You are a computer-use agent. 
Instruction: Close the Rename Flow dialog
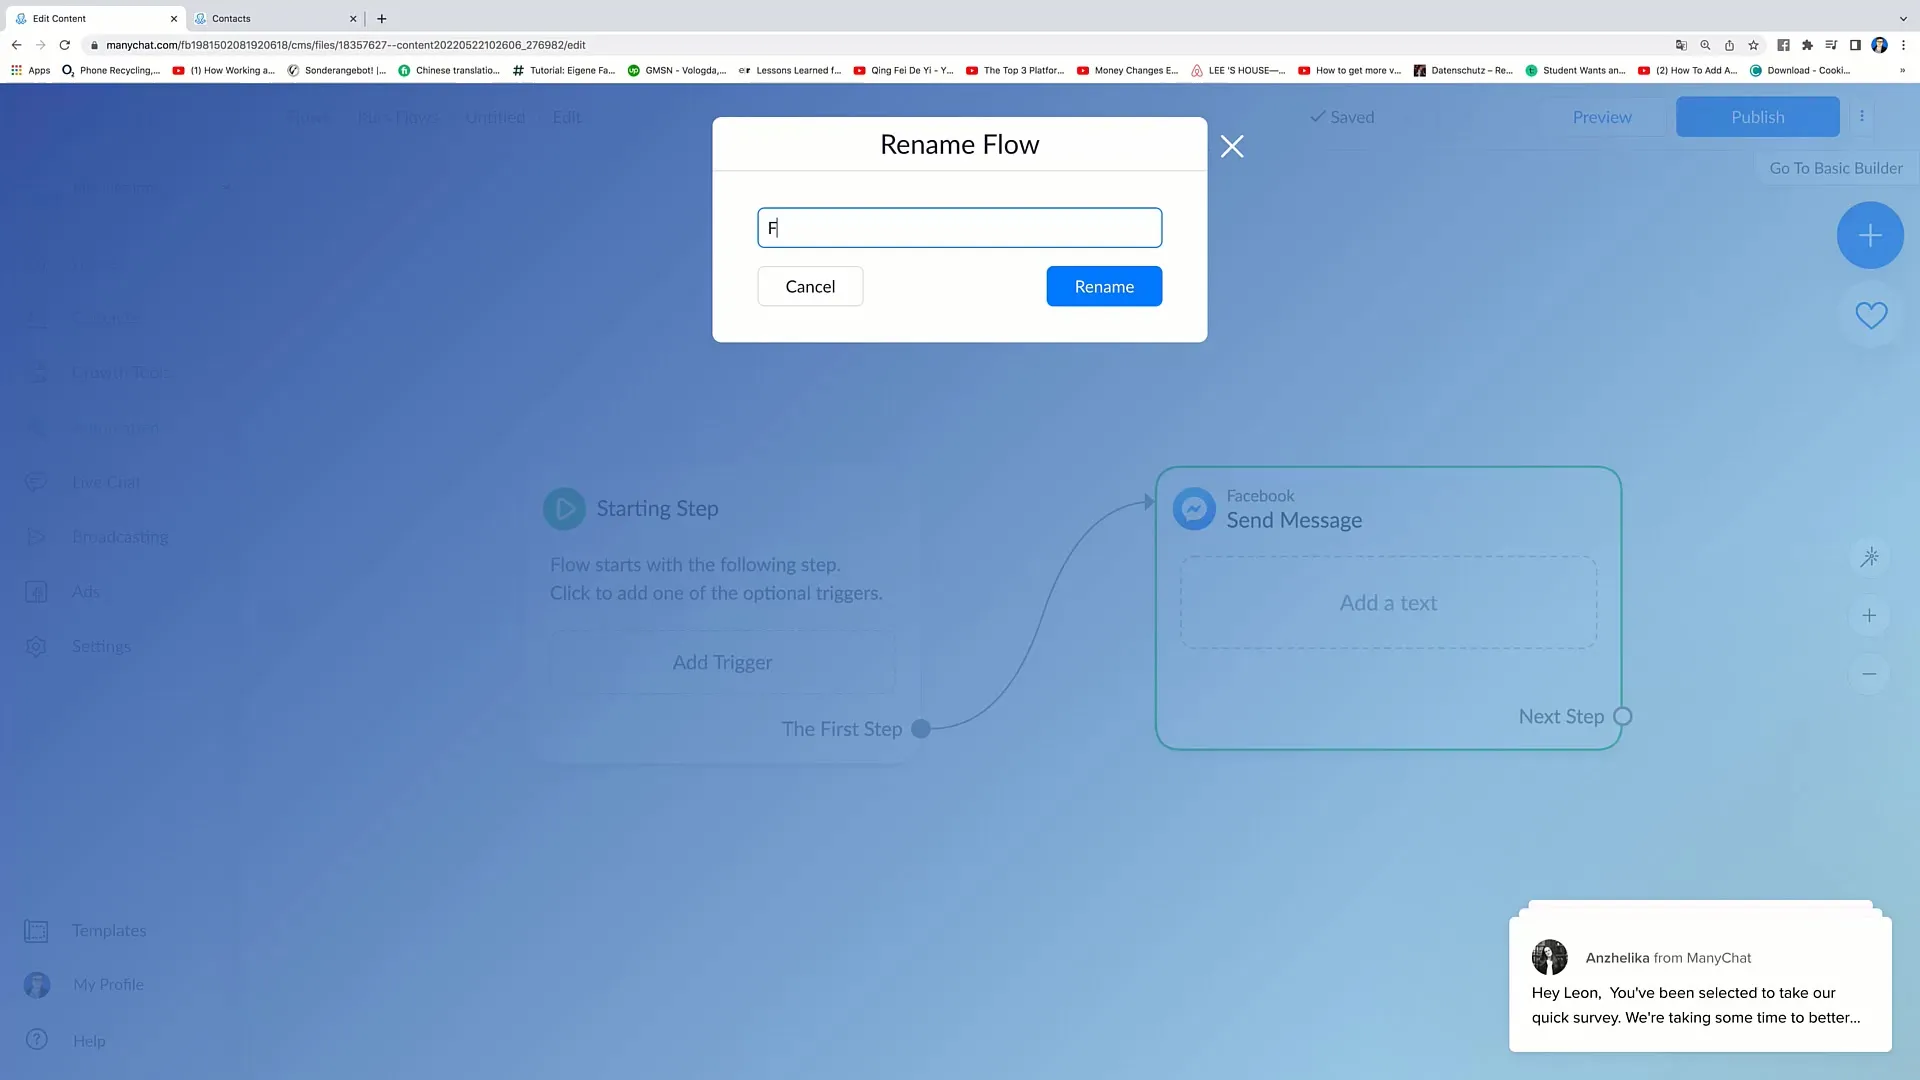(1232, 146)
